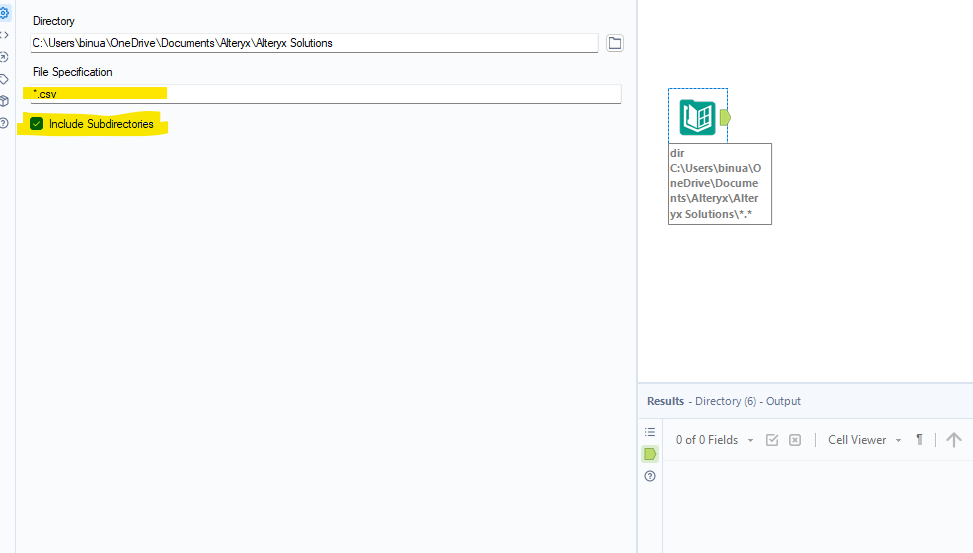Open the cube icon in configuration sidebar

pos(4,101)
